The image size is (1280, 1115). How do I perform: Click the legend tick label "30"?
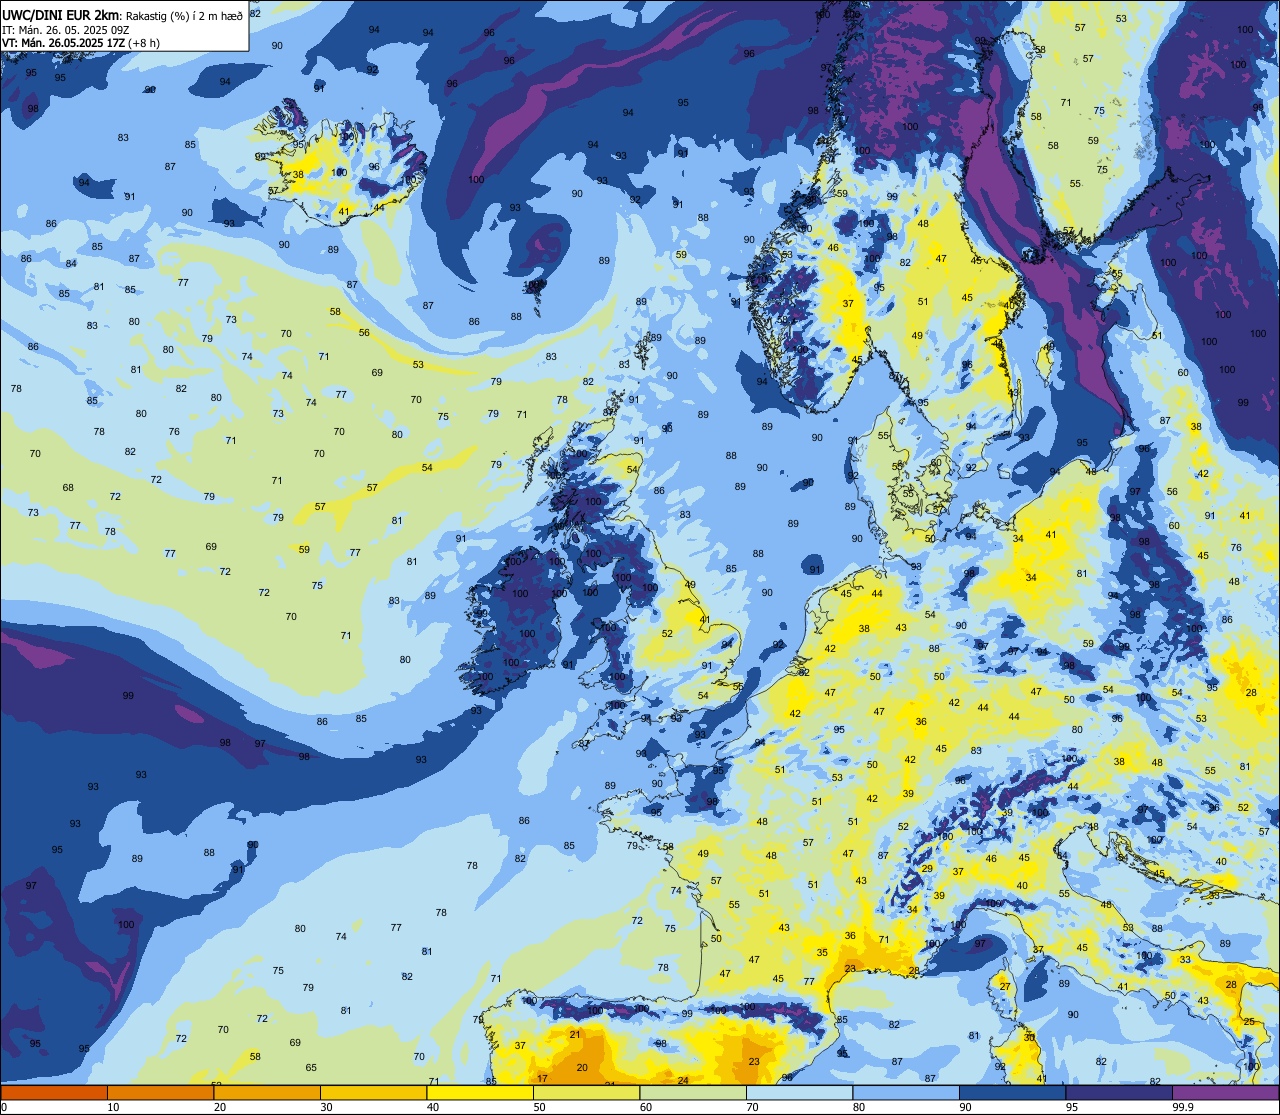coord(326,1107)
